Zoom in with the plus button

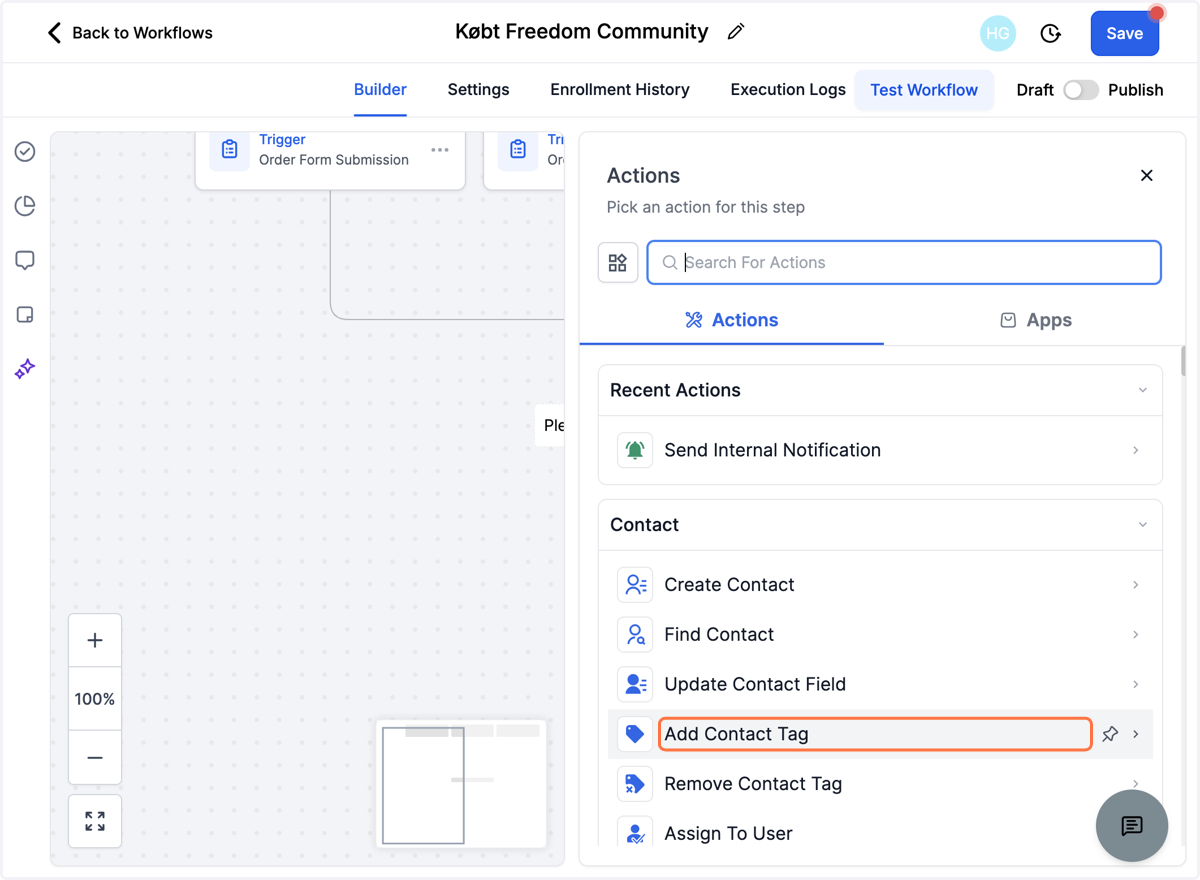pos(95,641)
